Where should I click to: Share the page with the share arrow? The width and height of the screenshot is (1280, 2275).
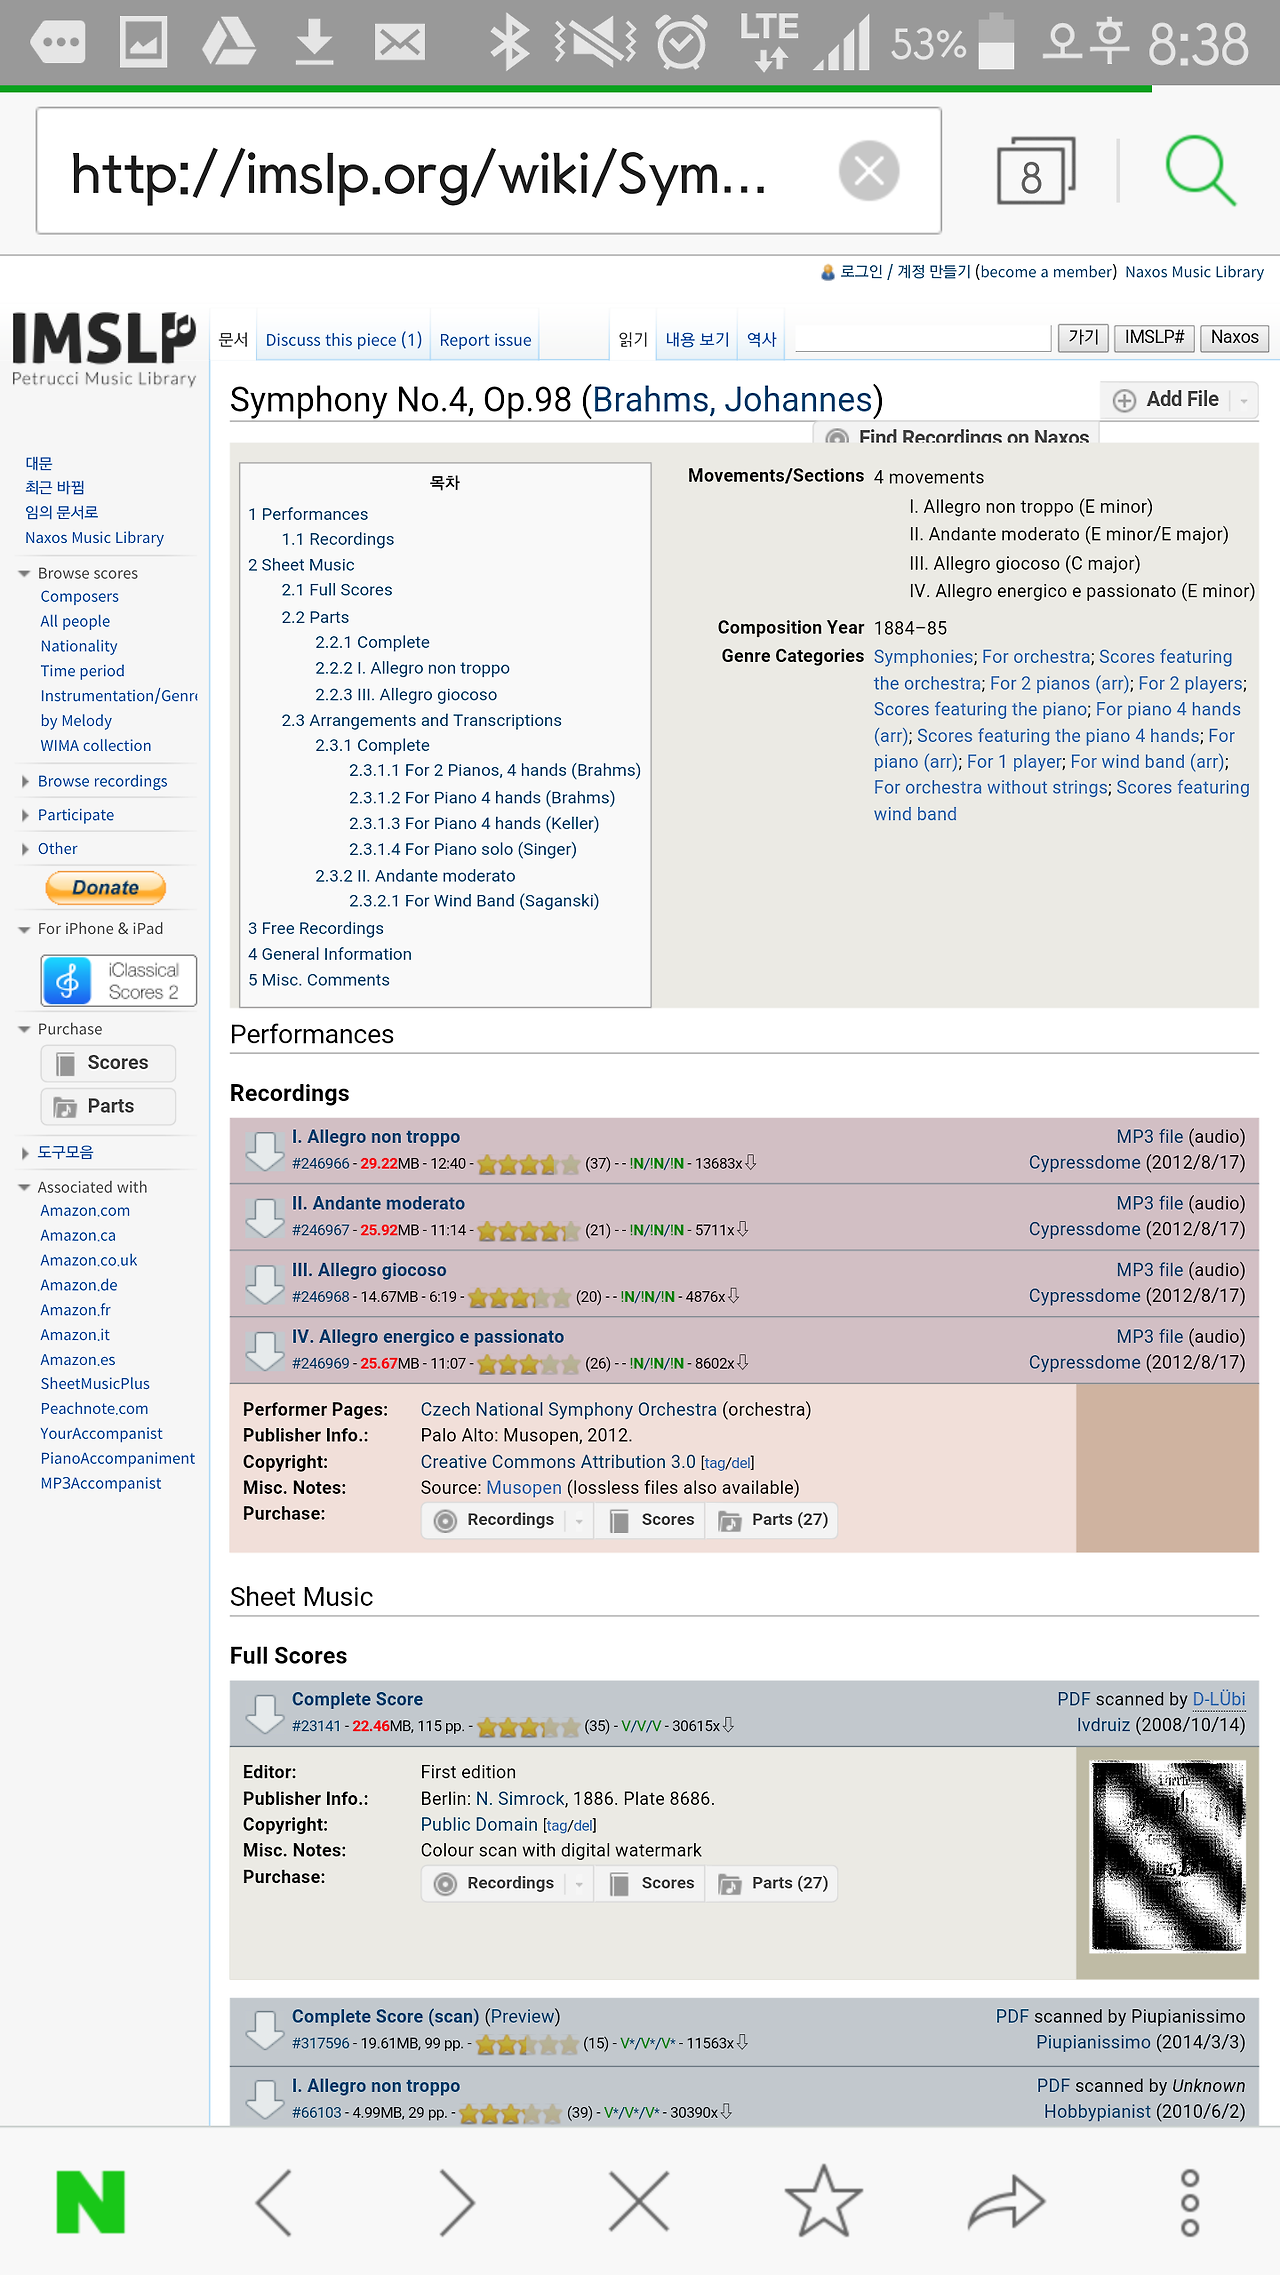pyautogui.click(x=1006, y=2201)
